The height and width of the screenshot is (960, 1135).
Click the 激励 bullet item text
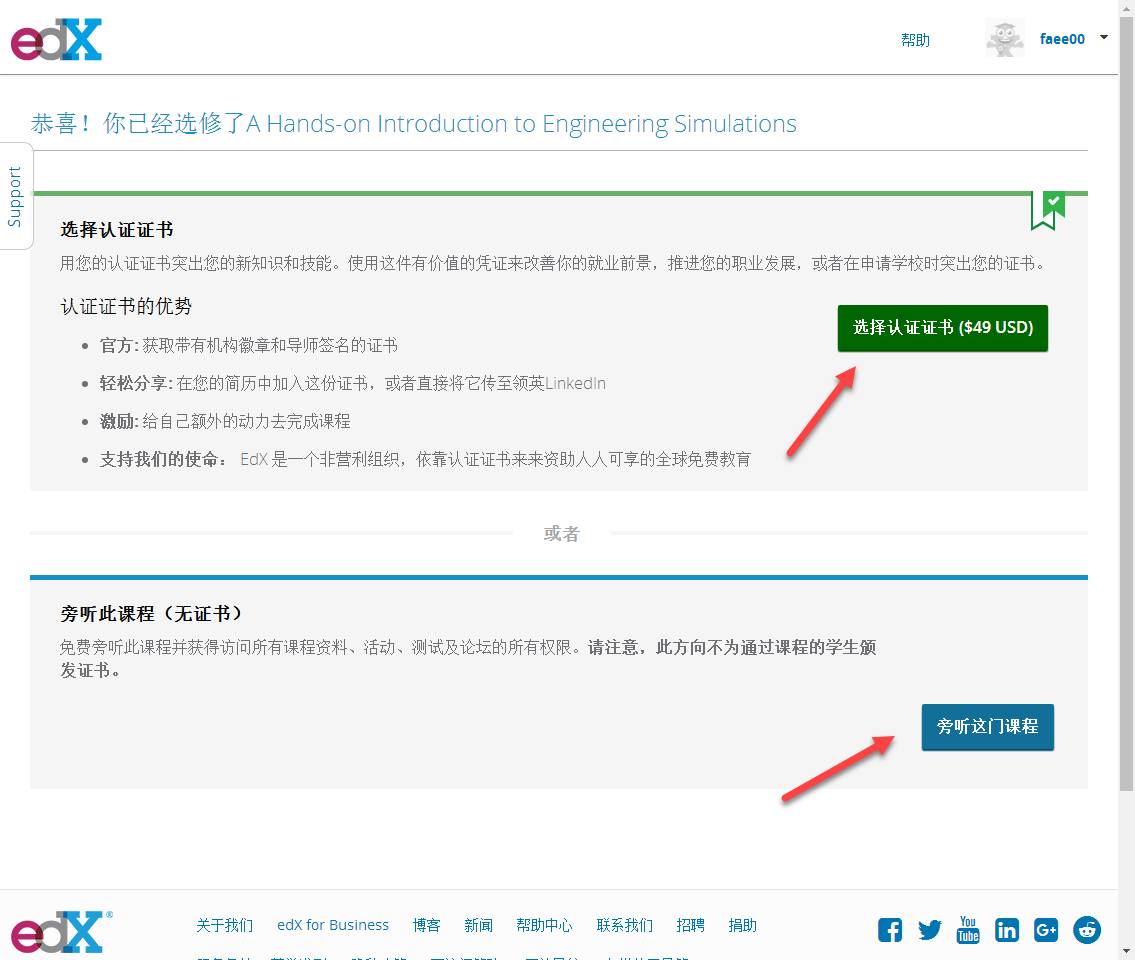[x=224, y=421]
